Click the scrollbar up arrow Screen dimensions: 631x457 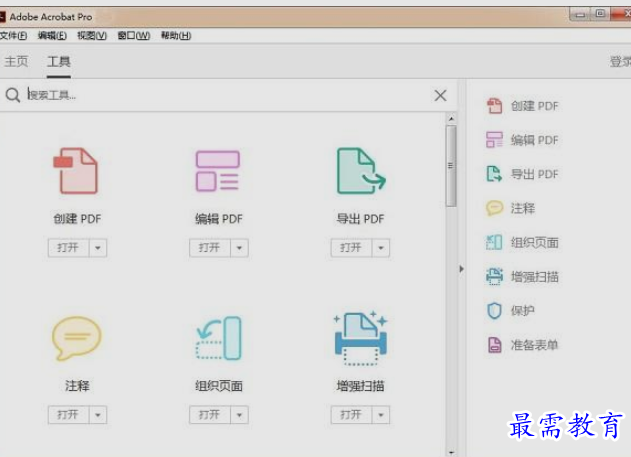click(451, 119)
